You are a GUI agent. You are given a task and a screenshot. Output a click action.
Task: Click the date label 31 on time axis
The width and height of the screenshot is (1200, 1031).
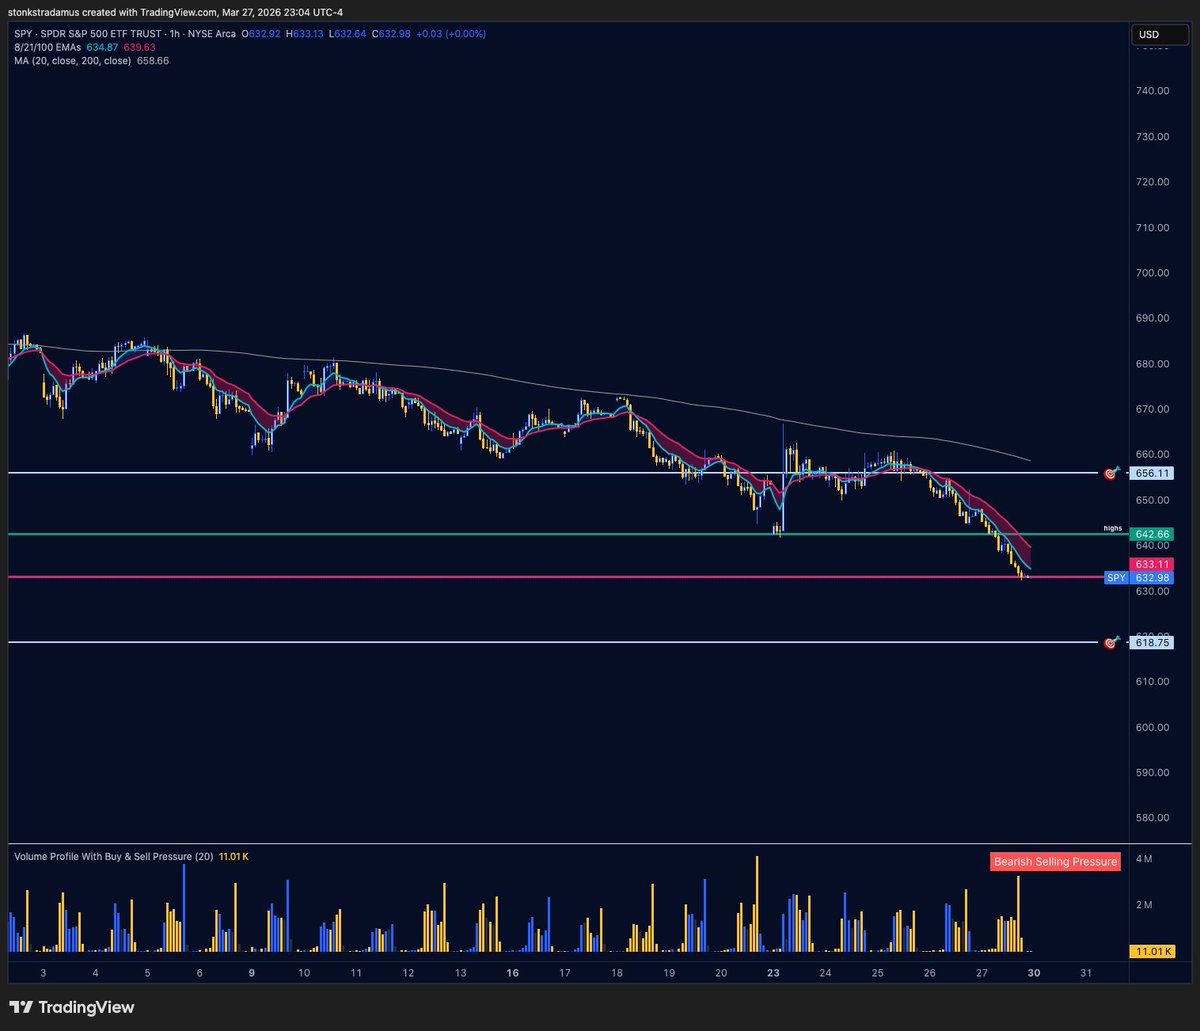click(1086, 973)
